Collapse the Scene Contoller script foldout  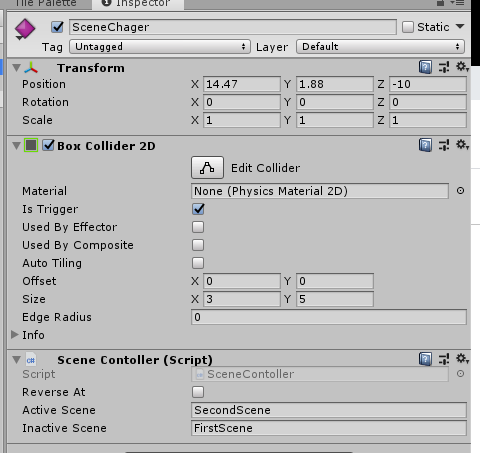[16, 360]
